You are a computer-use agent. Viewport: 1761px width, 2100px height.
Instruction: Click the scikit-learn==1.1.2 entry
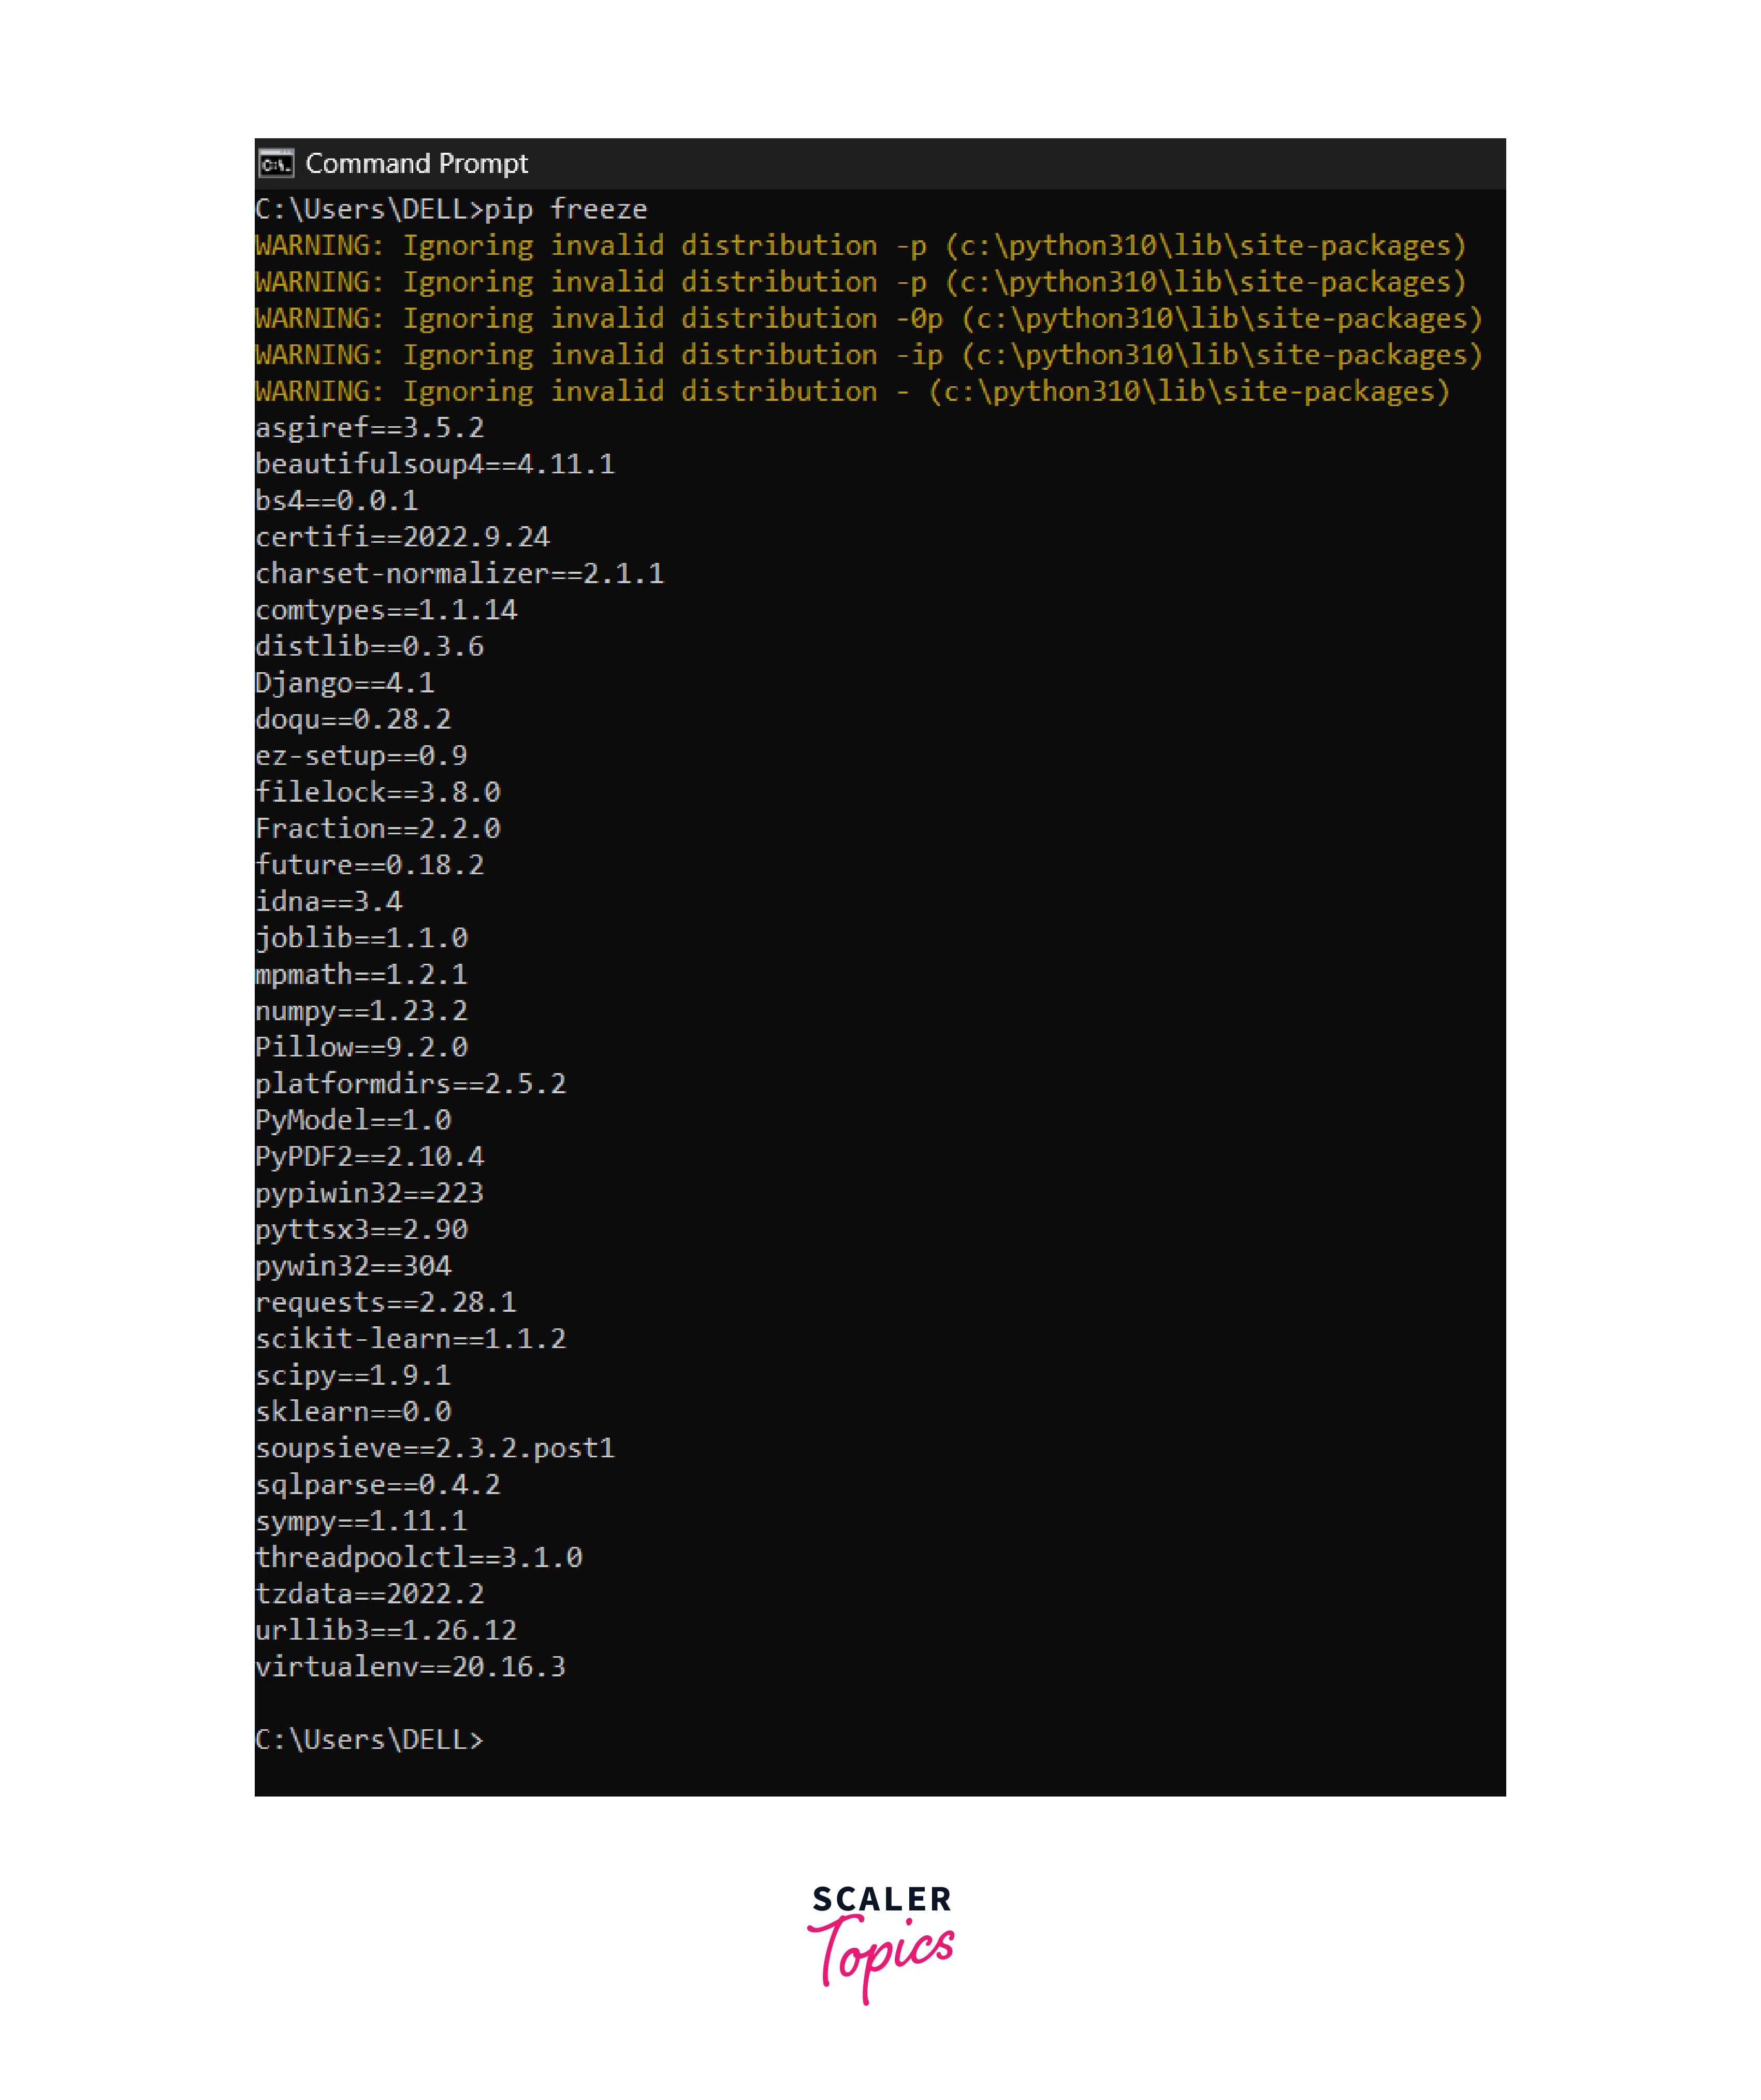pos(410,1339)
